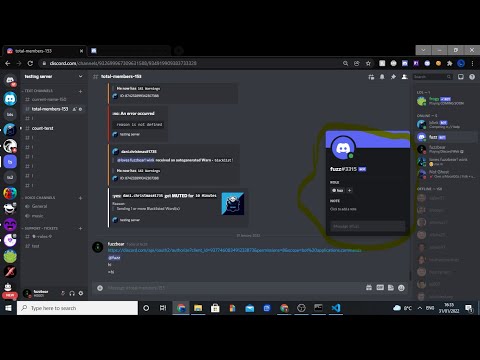Join the music voice channel

click(x=37, y=216)
